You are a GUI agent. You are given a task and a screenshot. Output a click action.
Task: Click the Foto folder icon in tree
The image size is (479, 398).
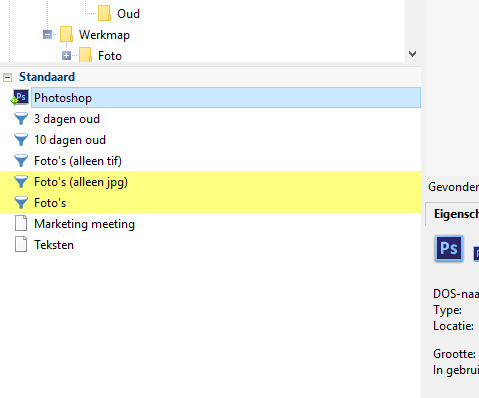(x=86, y=55)
